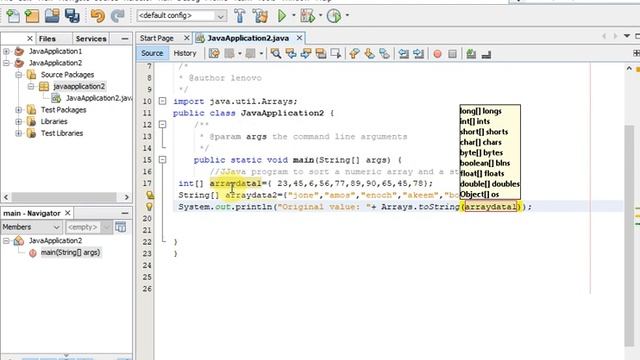Open the main - Navigator tab
Viewport: 640px width, 360px height.
point(32,213)
